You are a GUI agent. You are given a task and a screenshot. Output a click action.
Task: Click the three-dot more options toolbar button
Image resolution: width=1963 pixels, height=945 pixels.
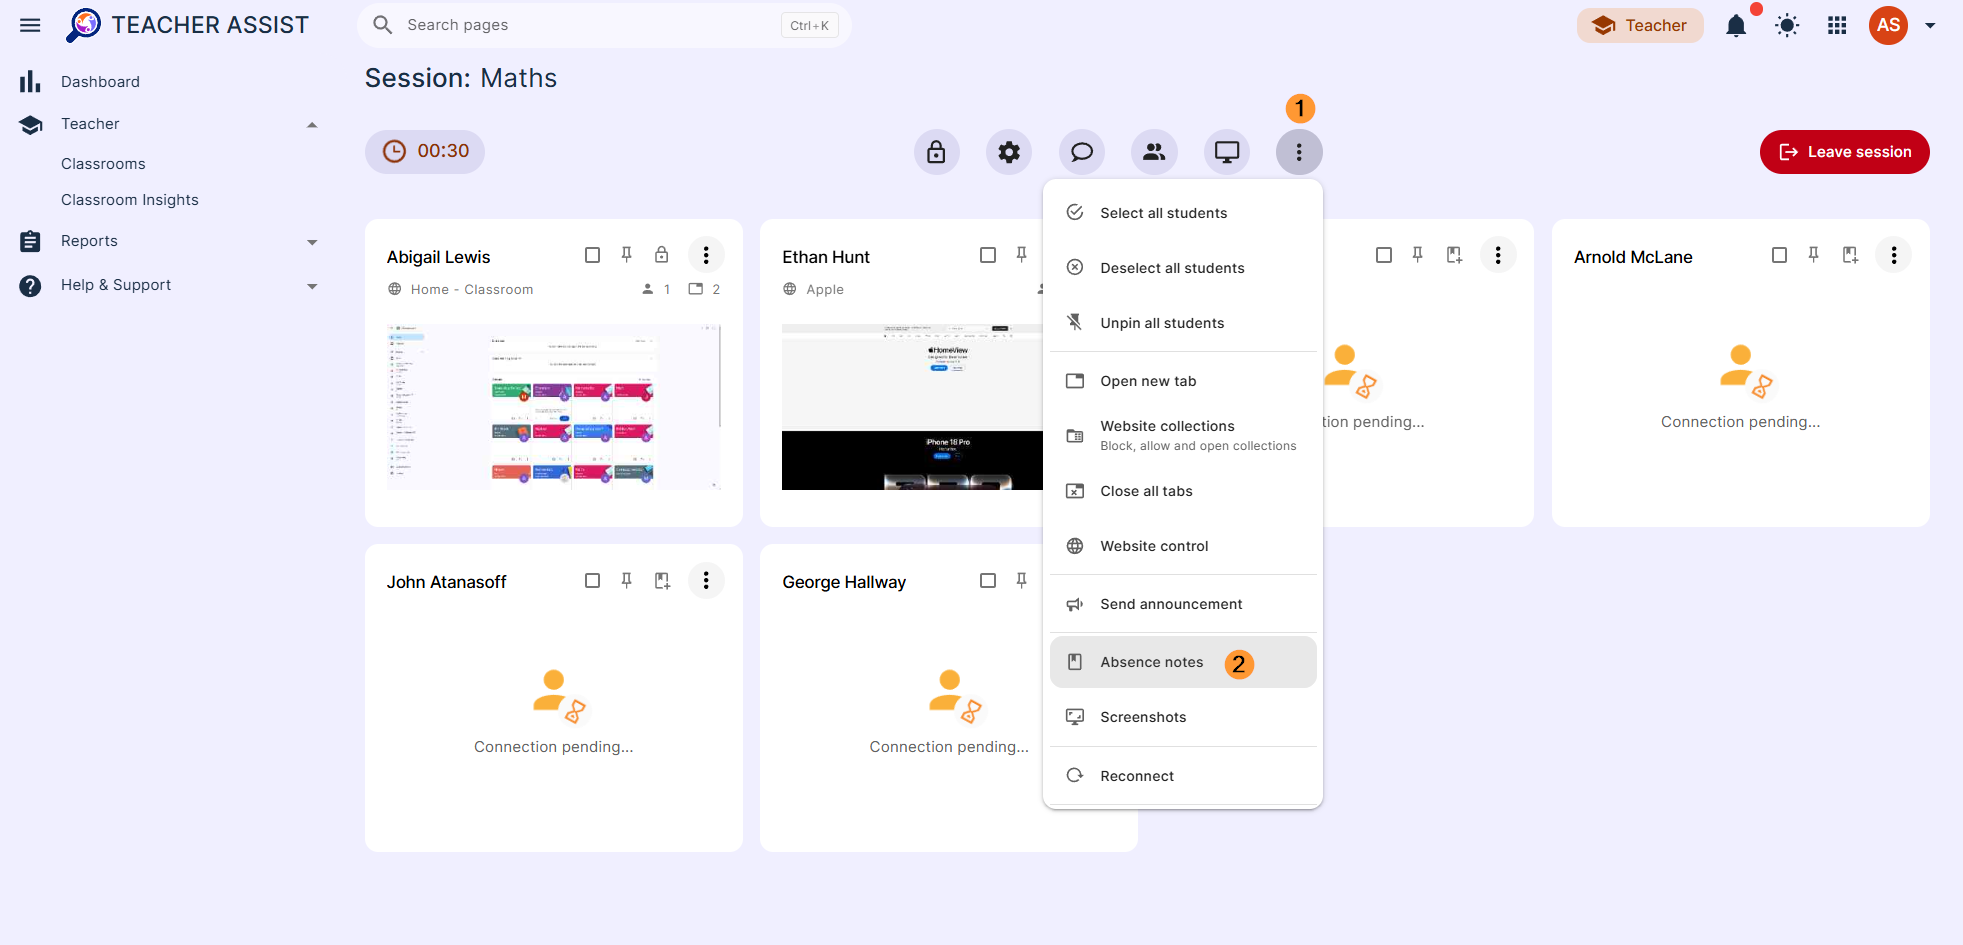[x=1299, y=152]
